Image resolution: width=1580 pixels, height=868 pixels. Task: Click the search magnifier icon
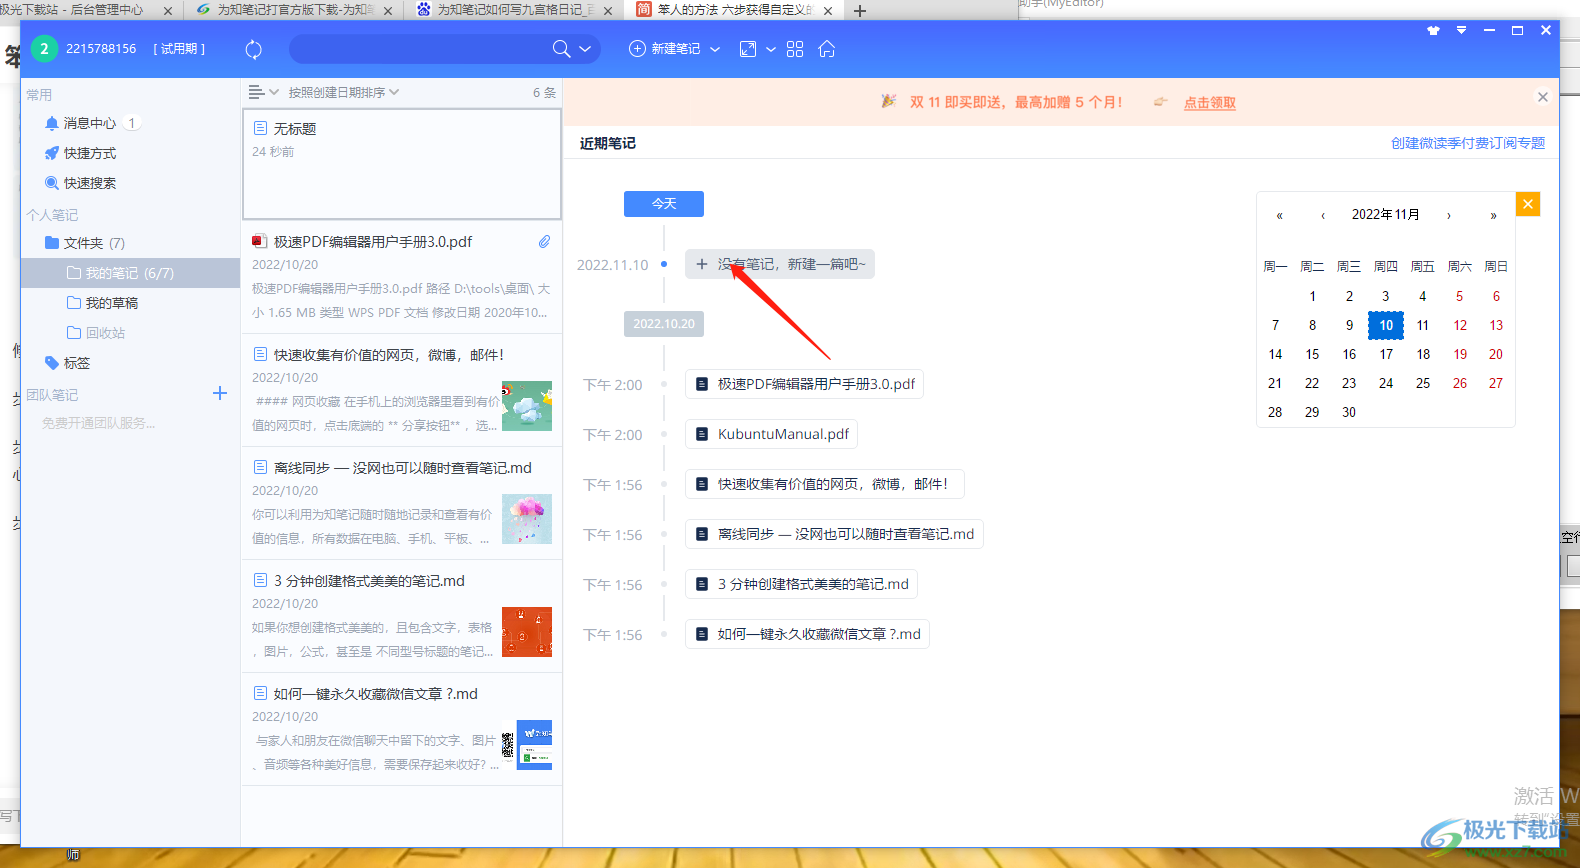pyautogui.click(x=562, y=49)
